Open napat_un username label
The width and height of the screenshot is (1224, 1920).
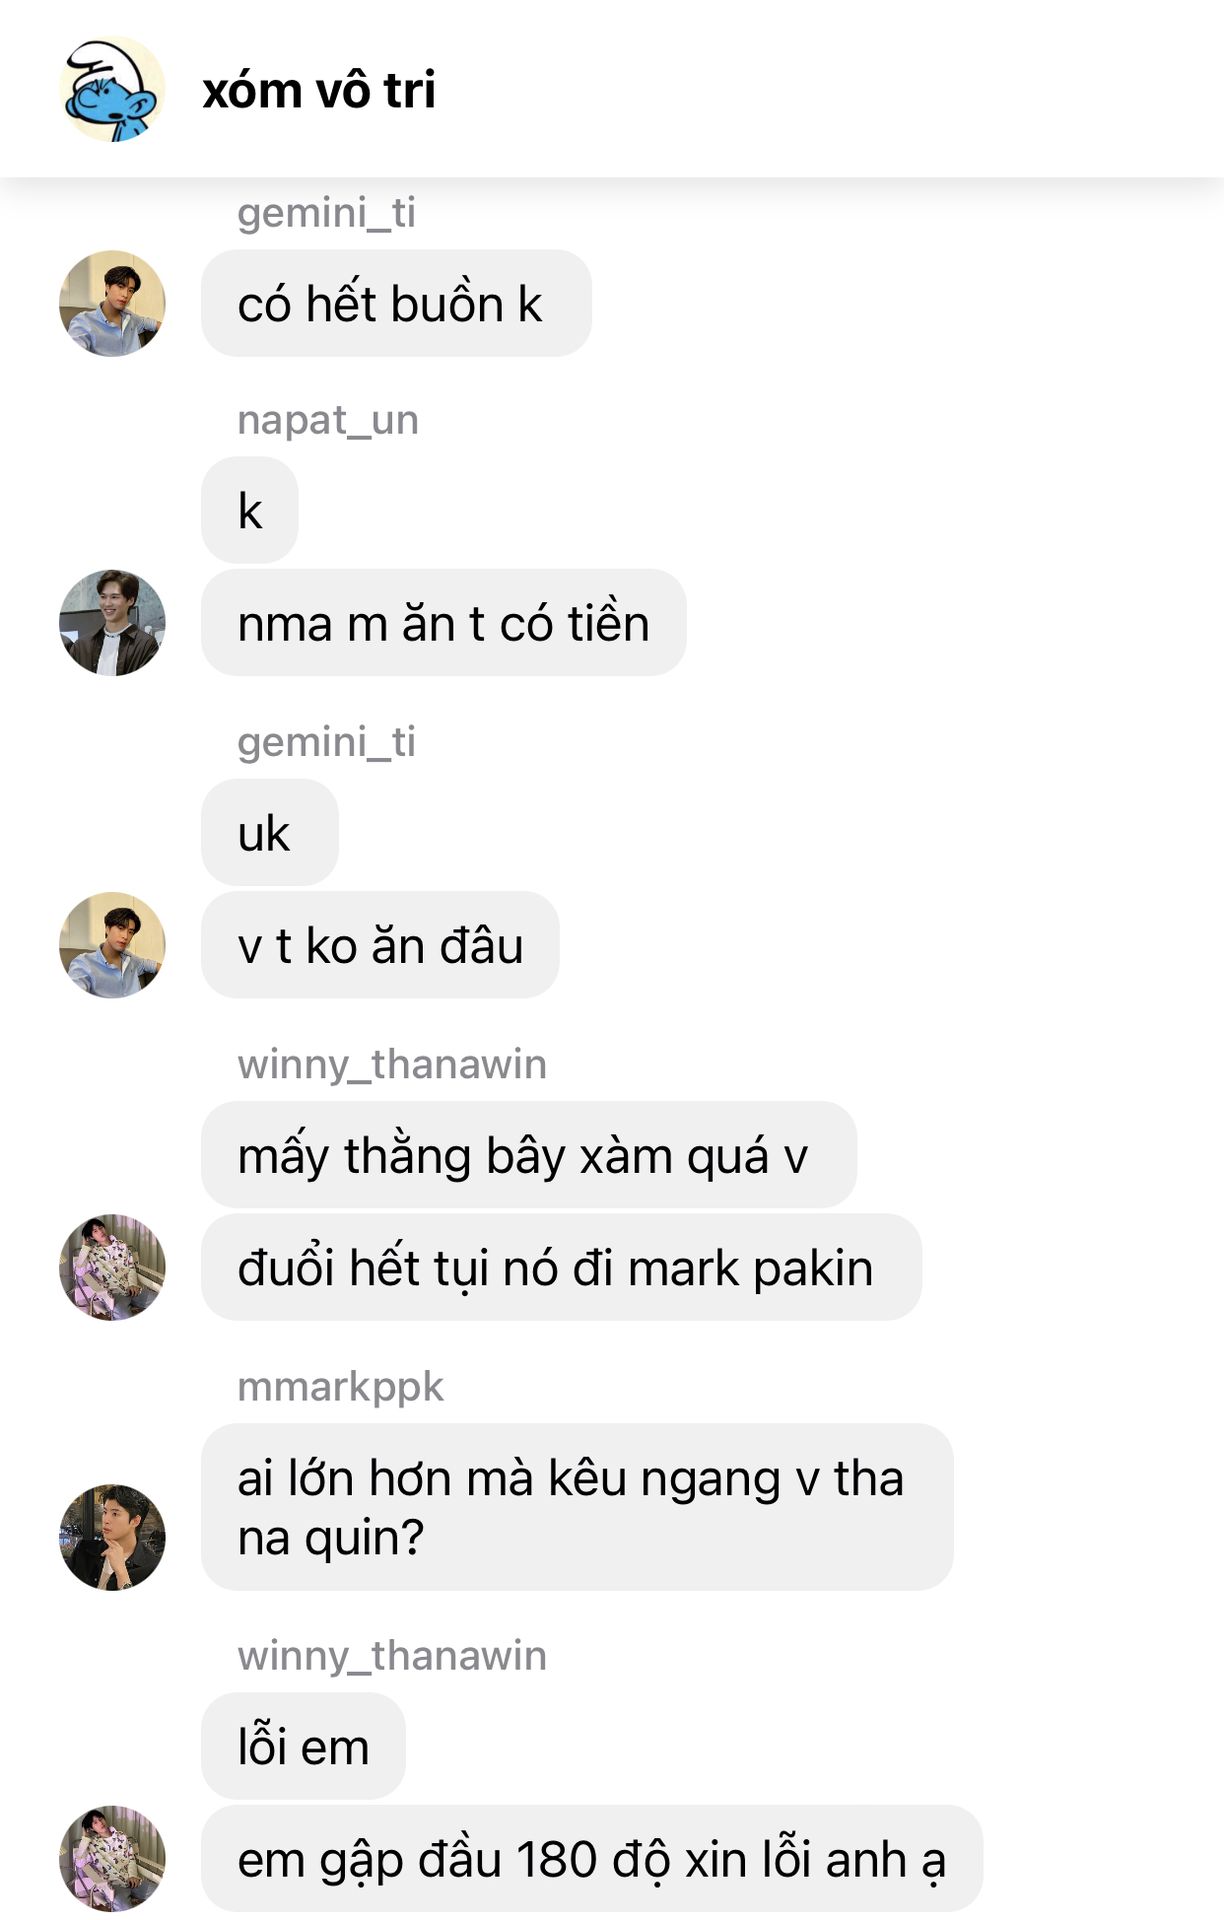[x=328, y=420]
